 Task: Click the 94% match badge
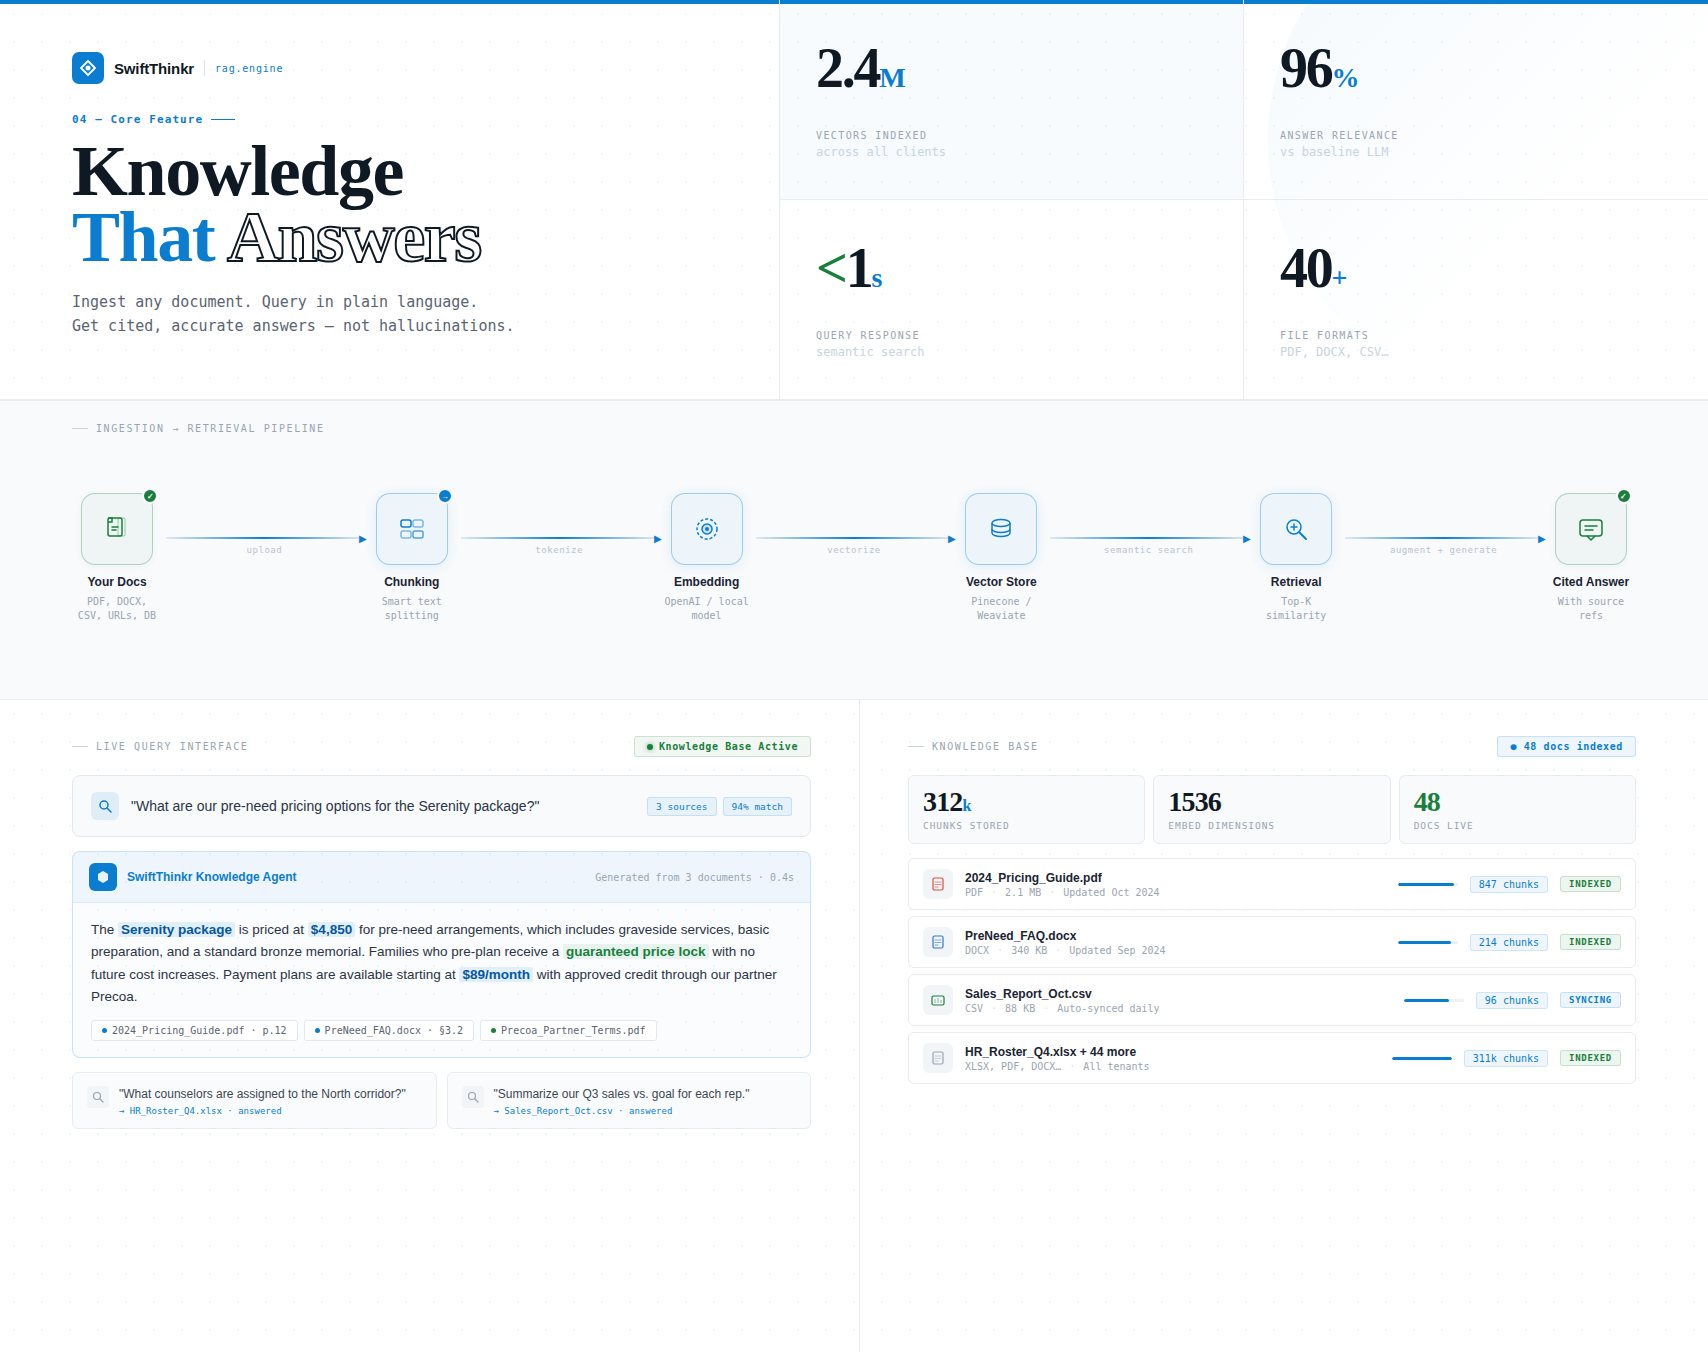click(x=757, y=807)
